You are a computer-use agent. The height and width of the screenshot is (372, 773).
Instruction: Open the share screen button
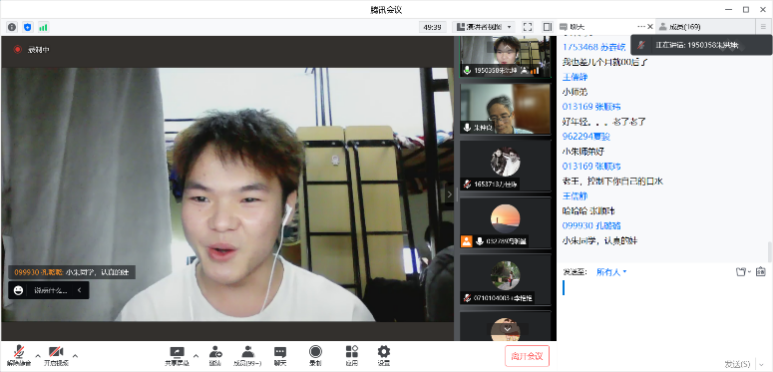(x=176, y=355)
